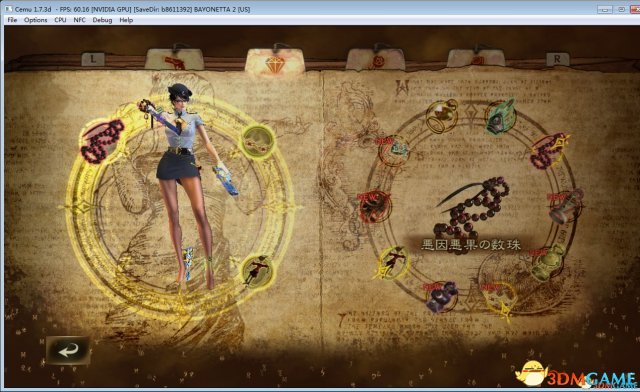Pick the NEW gray cylinder accessory
The image size is (640, 392).
click(x=567, y=207)
